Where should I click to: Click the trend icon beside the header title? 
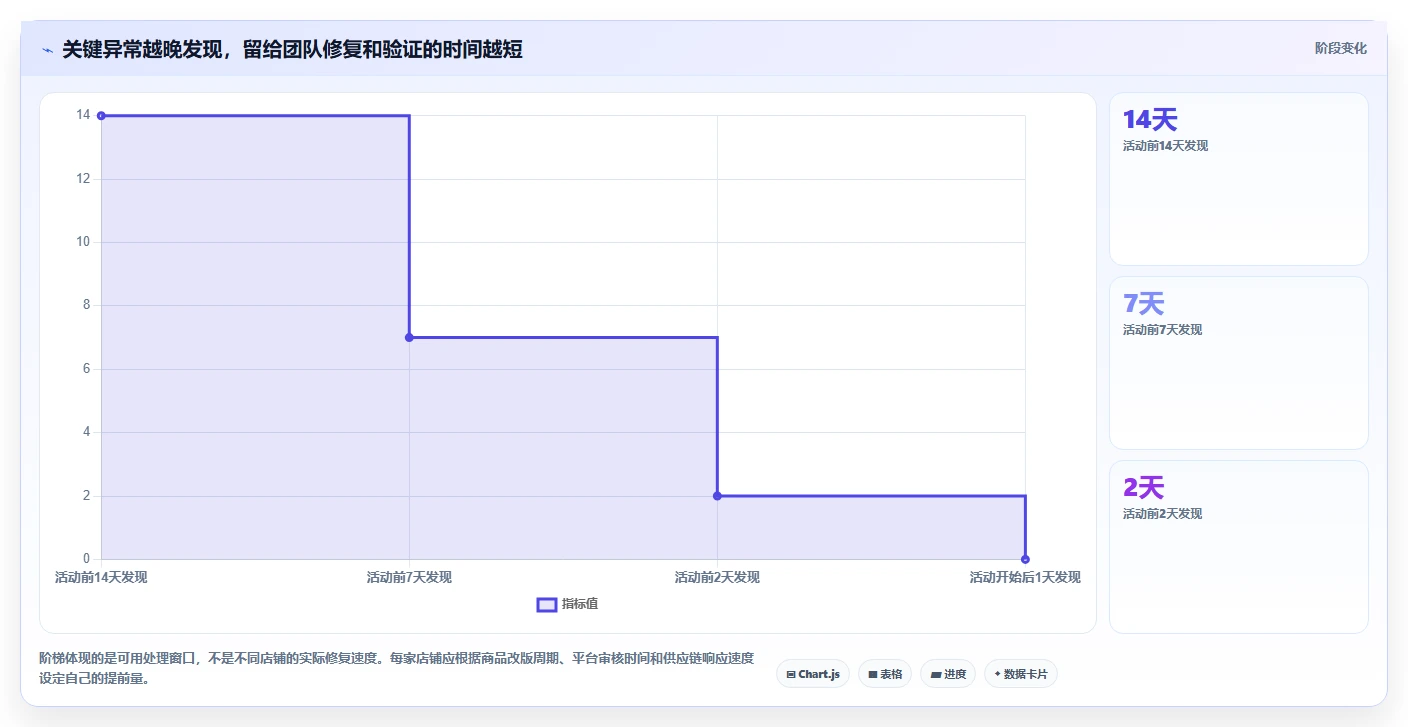(47, 50)
